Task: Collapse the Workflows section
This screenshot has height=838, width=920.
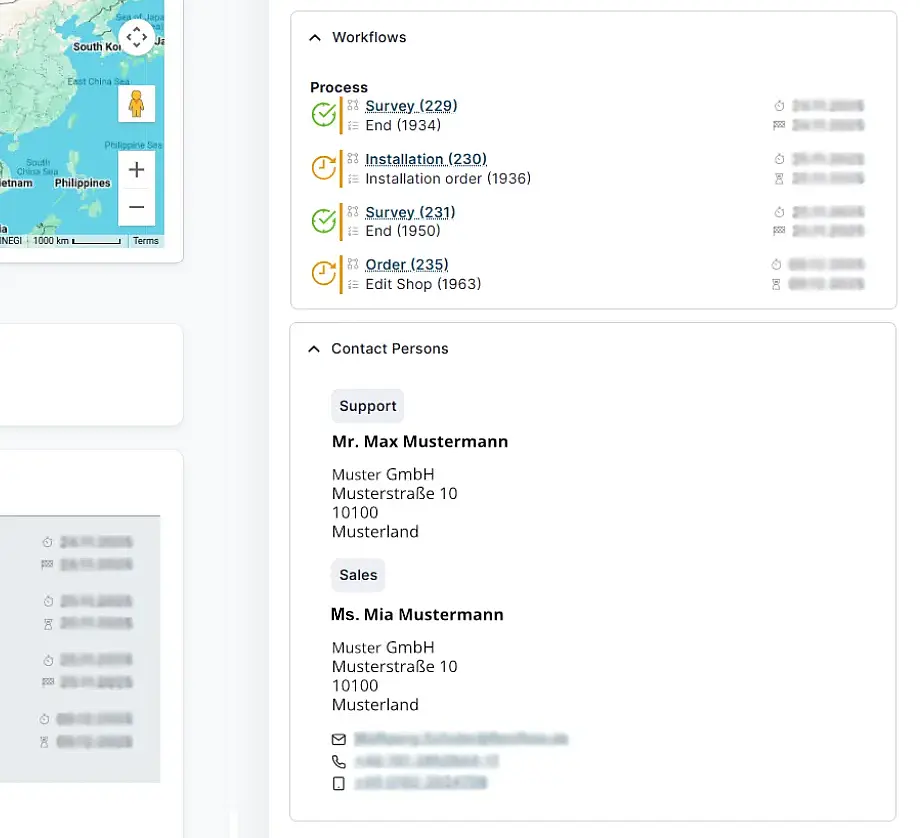Action: [313, 37]
